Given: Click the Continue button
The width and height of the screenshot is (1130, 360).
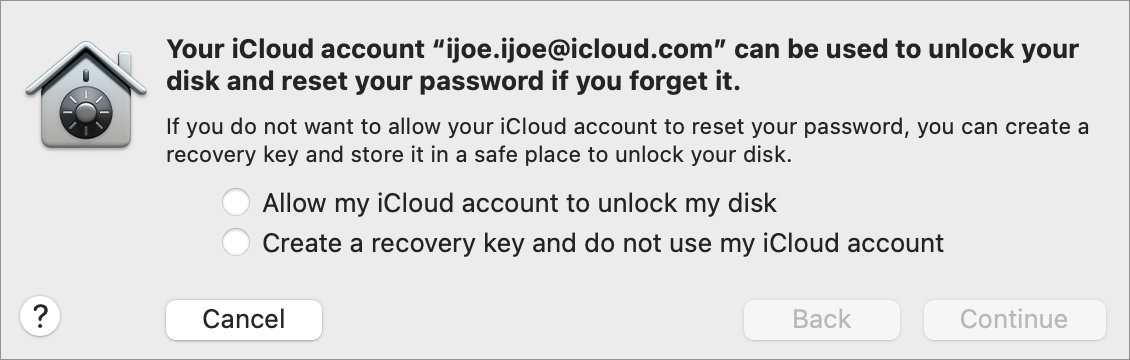Looking at the screenshot, I should click(x=1014, y=319).
